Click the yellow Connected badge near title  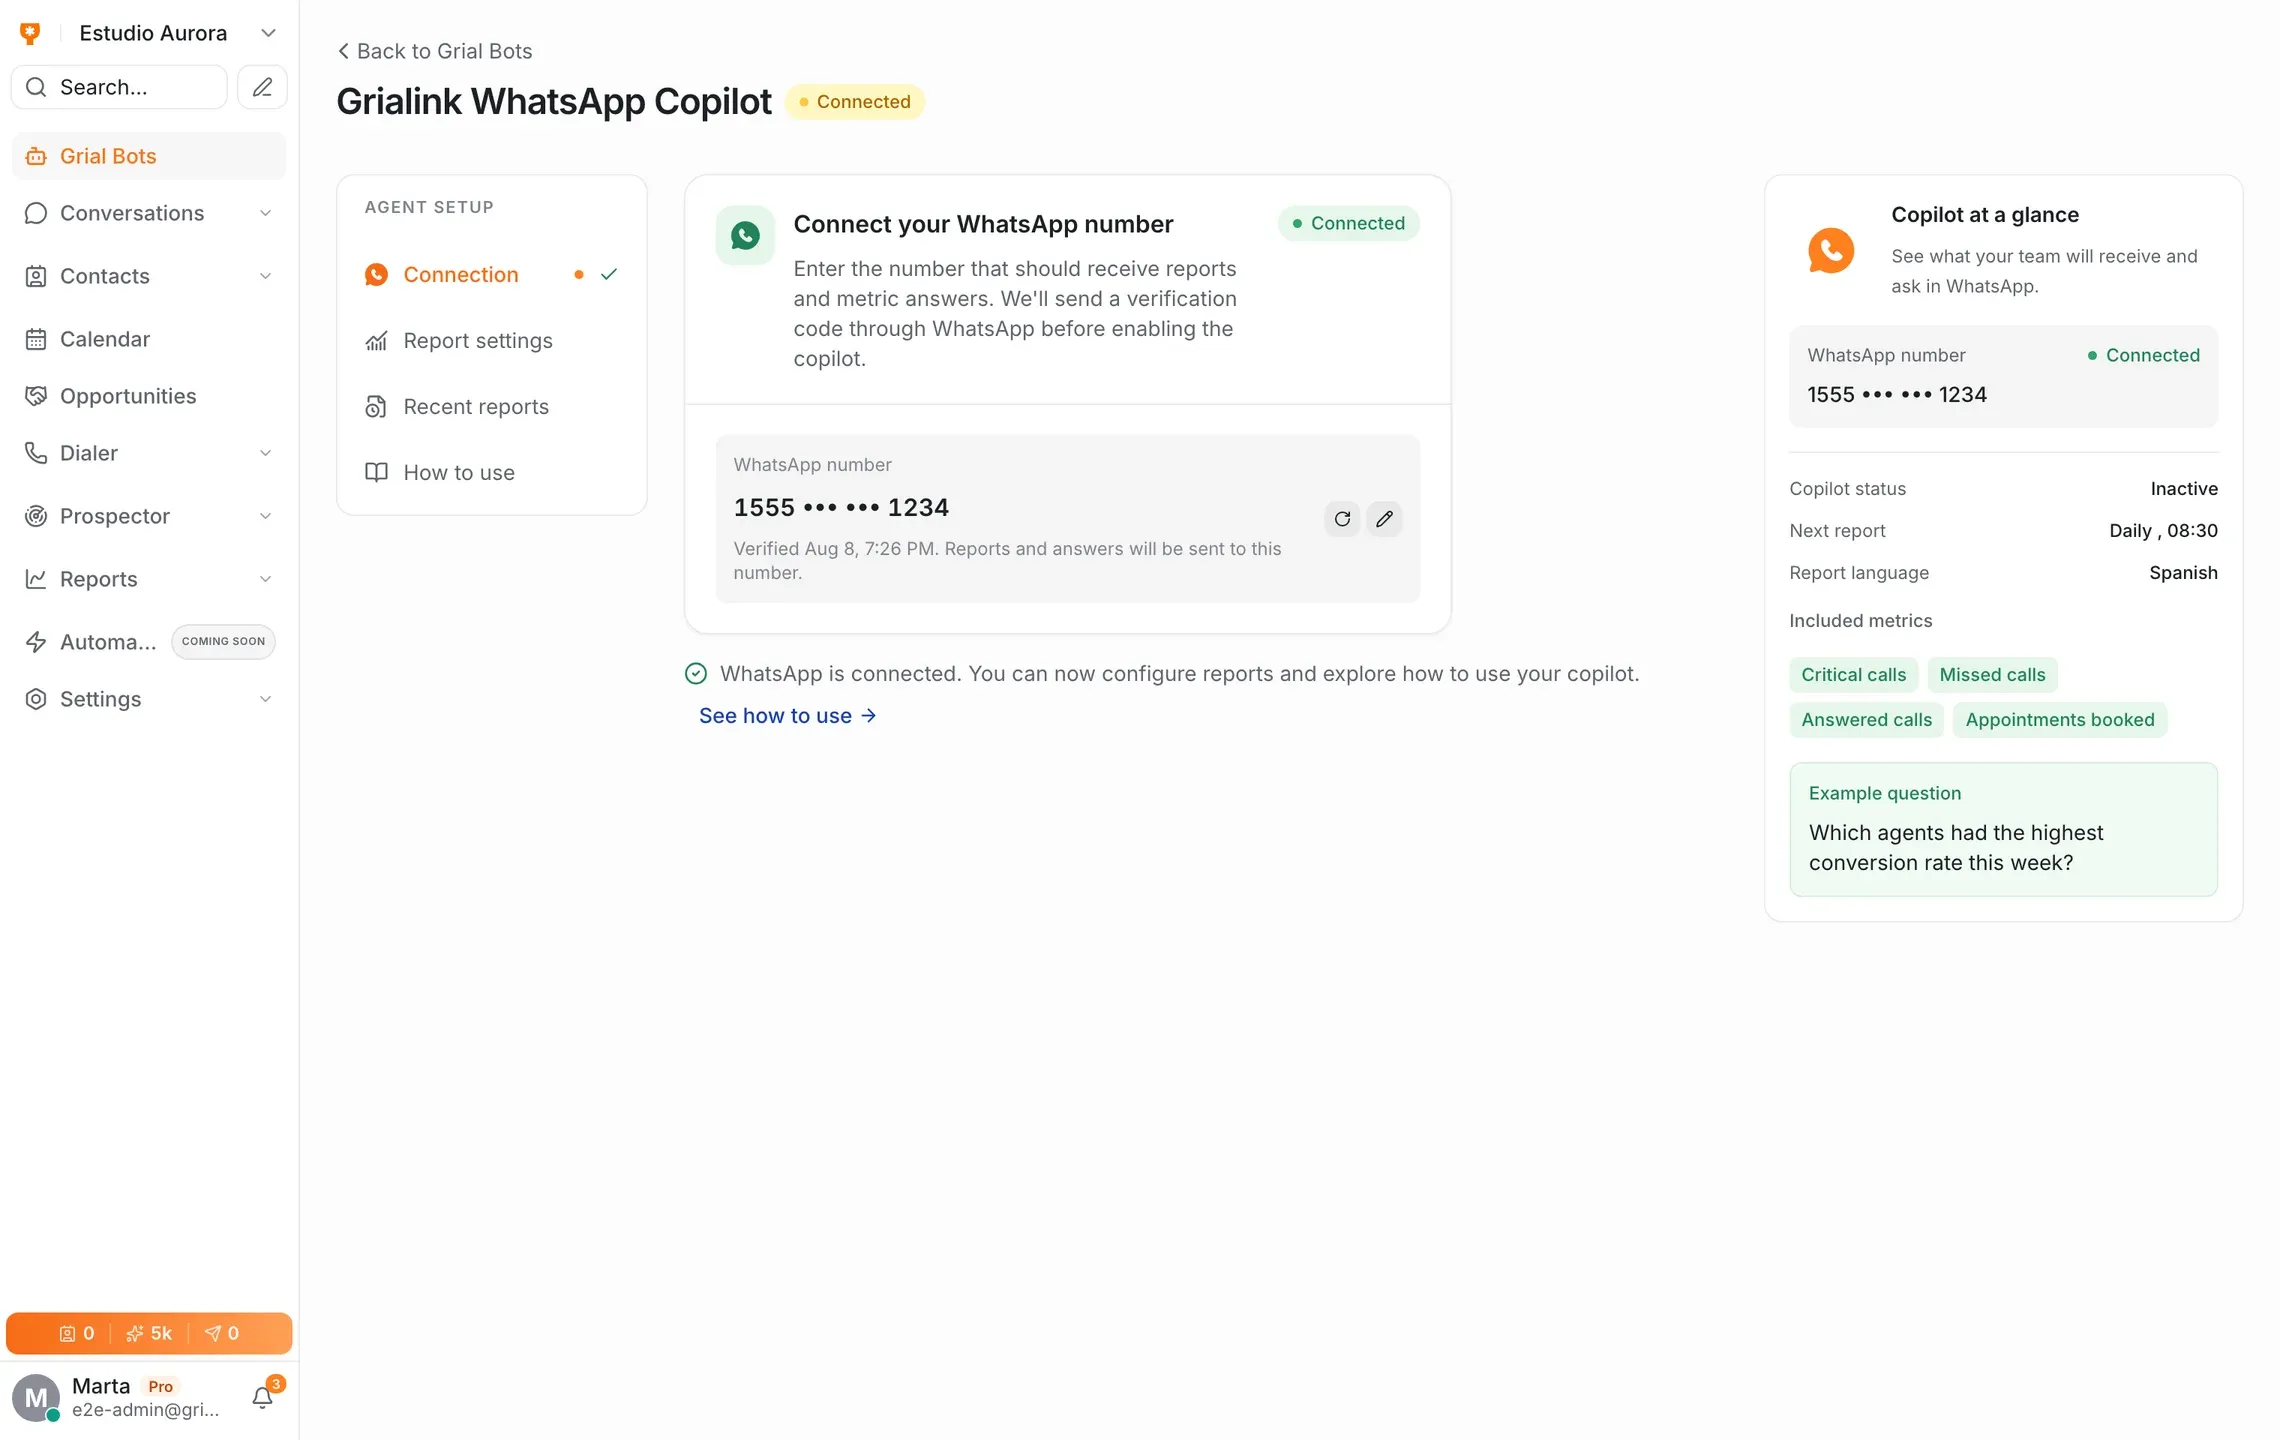tap(854, 102)
